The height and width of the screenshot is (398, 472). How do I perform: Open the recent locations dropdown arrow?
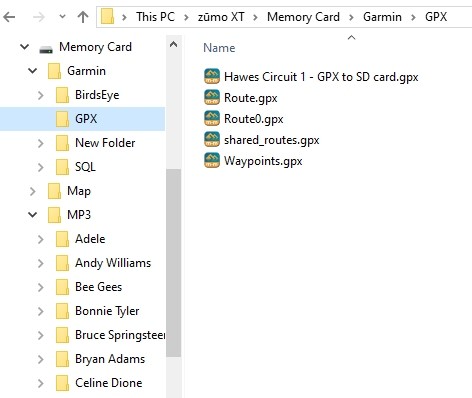coord(62,16)
